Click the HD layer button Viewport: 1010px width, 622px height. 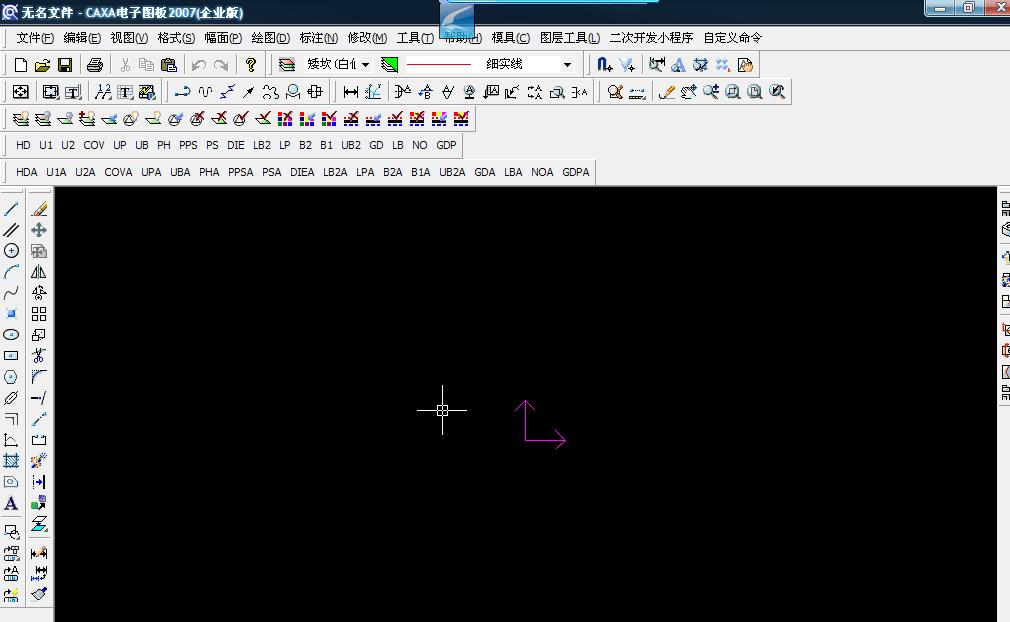click(23, 146)
